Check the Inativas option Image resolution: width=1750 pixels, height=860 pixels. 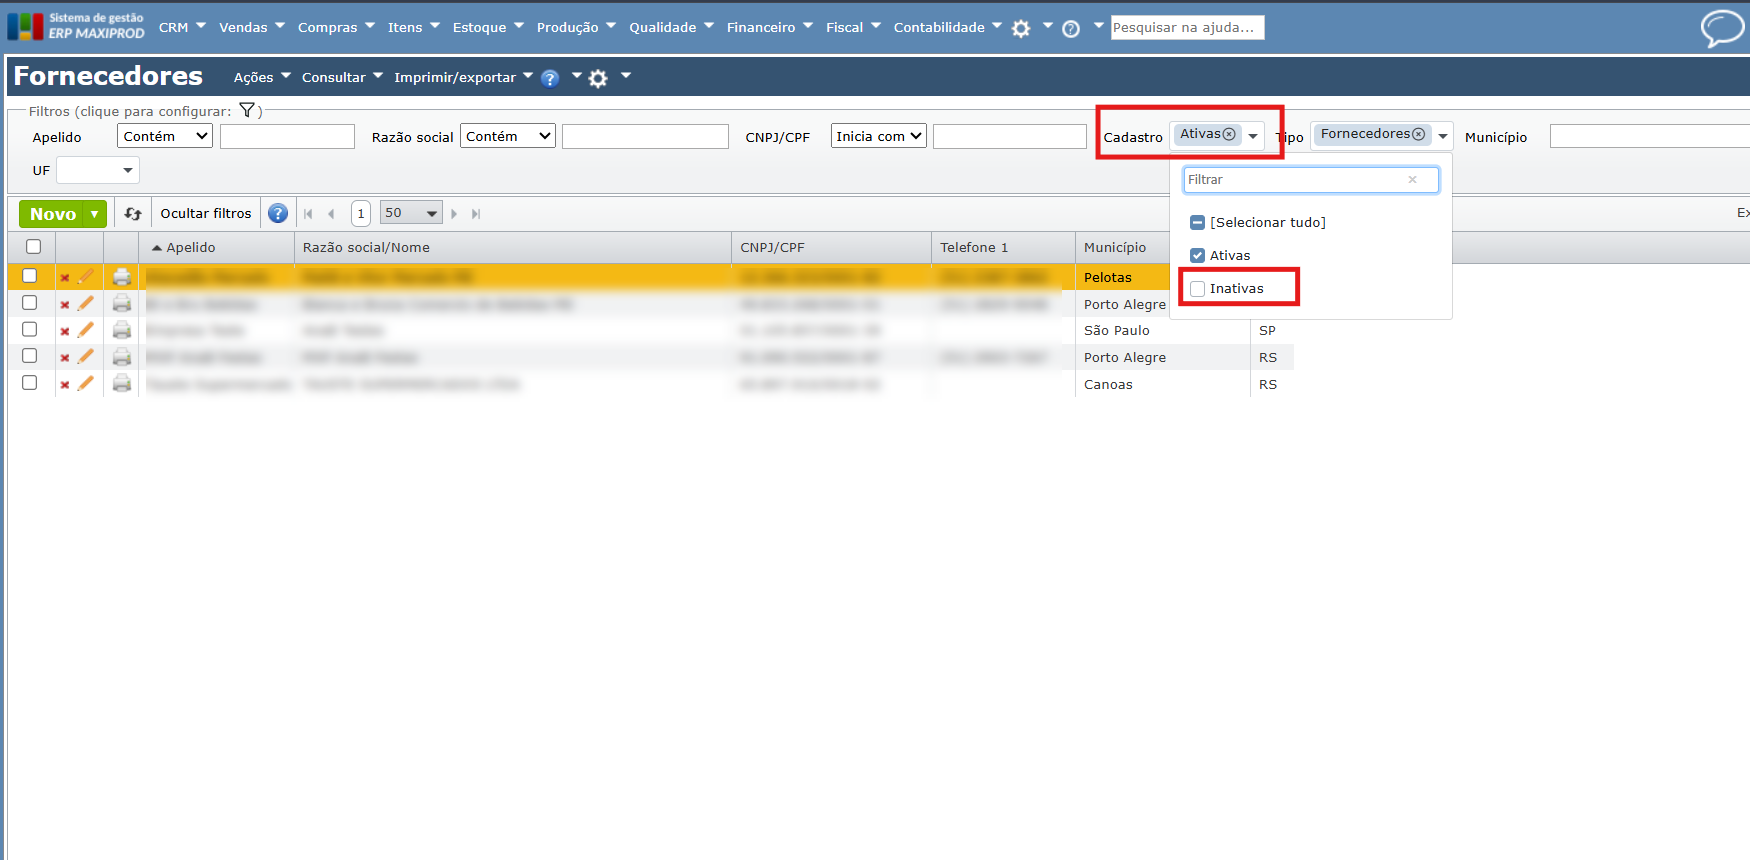pyautogui.click(x=1198, y=289)
